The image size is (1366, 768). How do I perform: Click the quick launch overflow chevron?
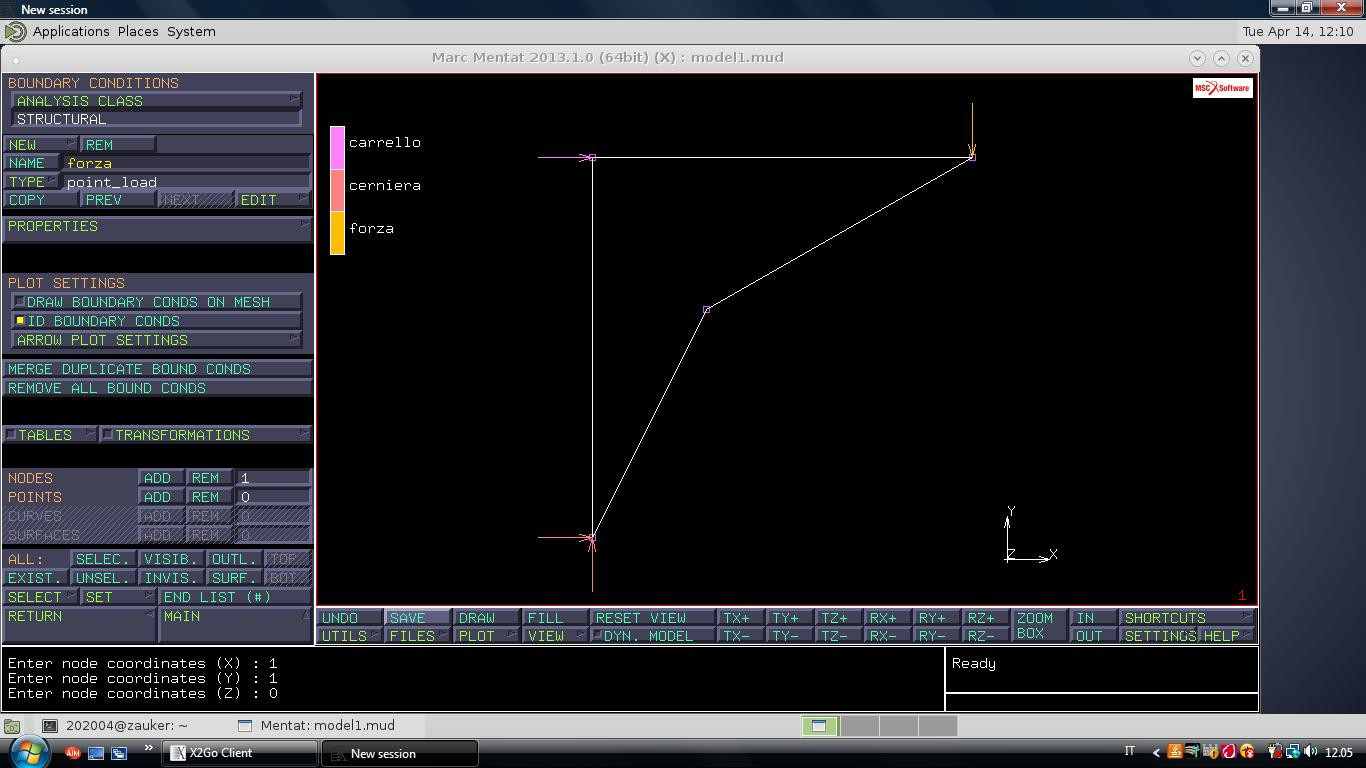[148, 748]
